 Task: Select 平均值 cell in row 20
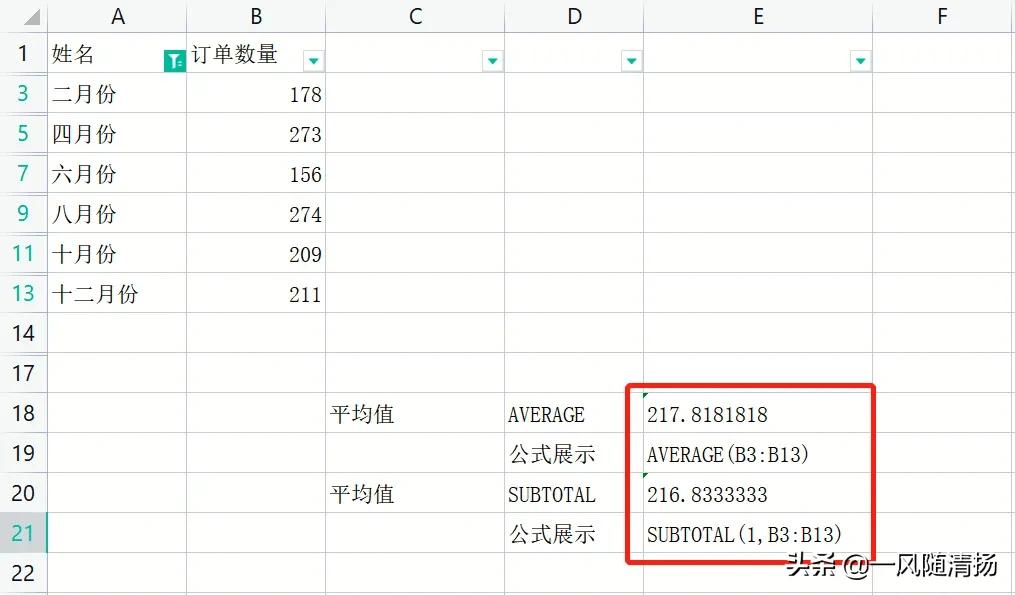[x=415, y=493]
